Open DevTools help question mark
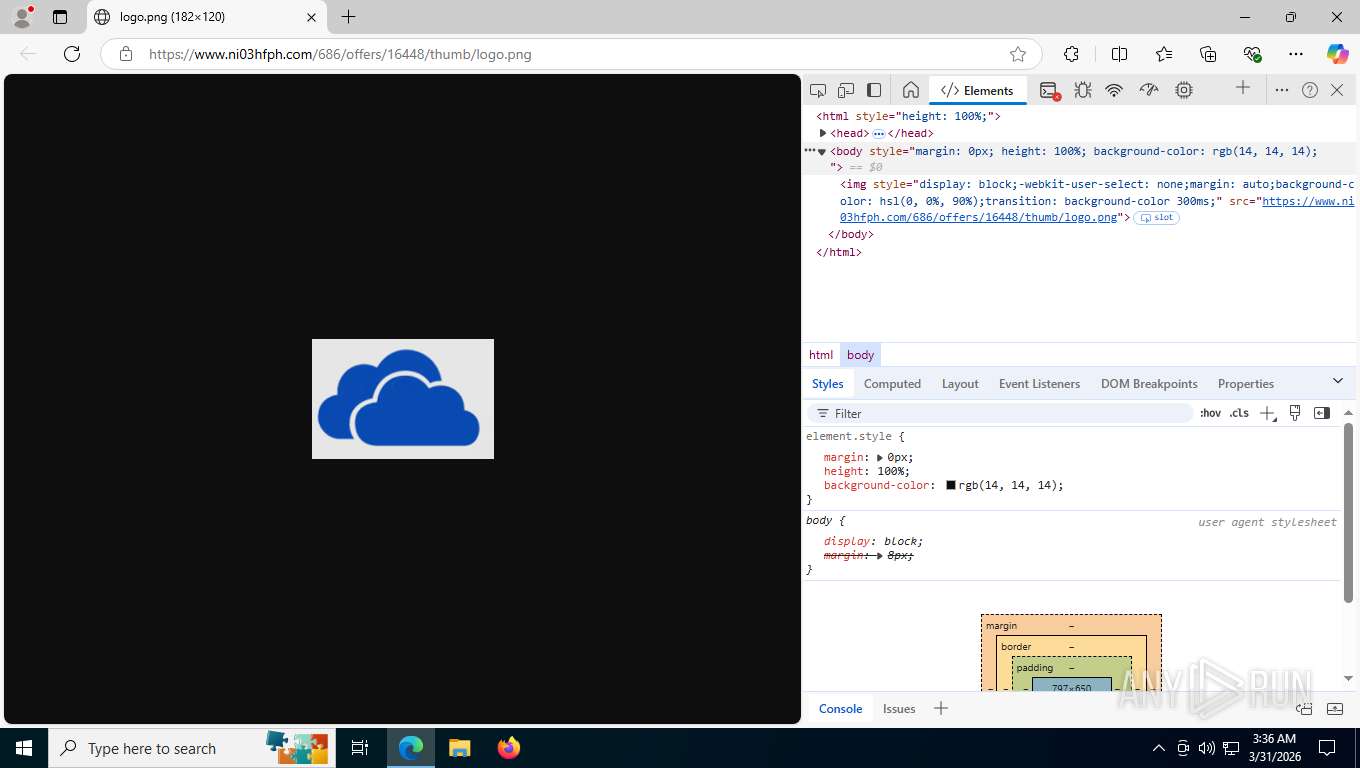Viewport: 1360px width, 768px height. tap(1310, 90)
